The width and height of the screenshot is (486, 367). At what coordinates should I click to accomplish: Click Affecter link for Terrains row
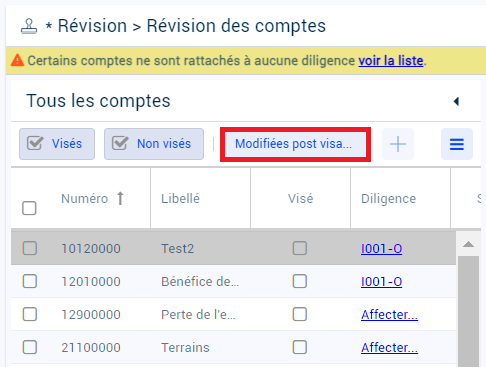(389, 347)
